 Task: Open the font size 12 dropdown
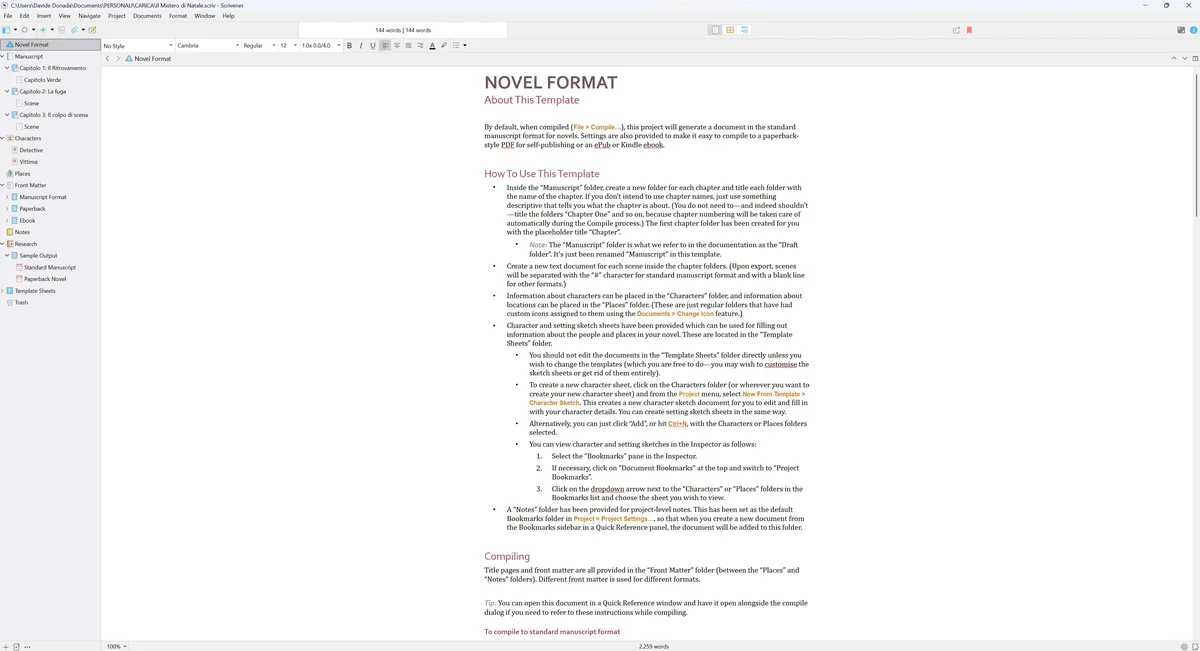[288, 45]
